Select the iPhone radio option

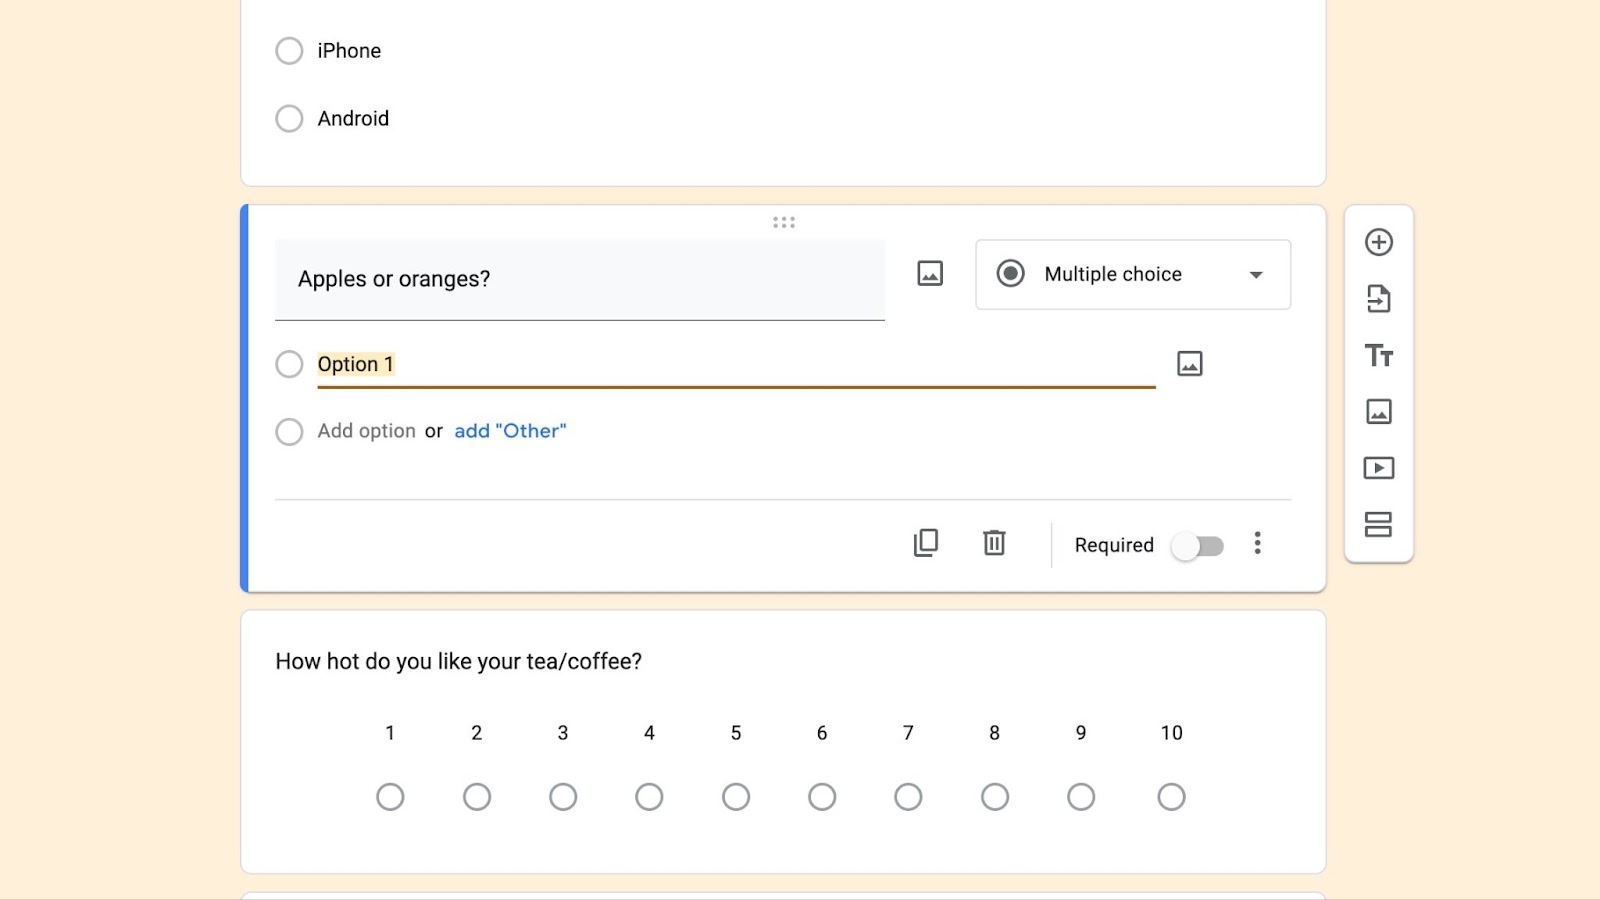coord(289,51)
